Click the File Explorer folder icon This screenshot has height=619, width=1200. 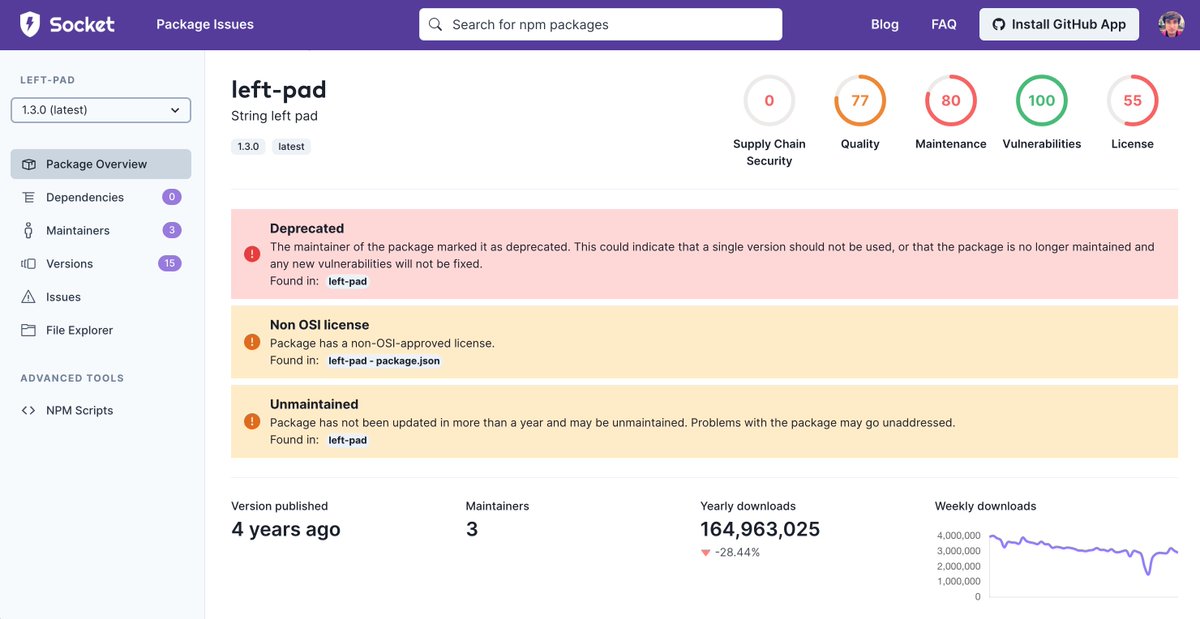28,330
